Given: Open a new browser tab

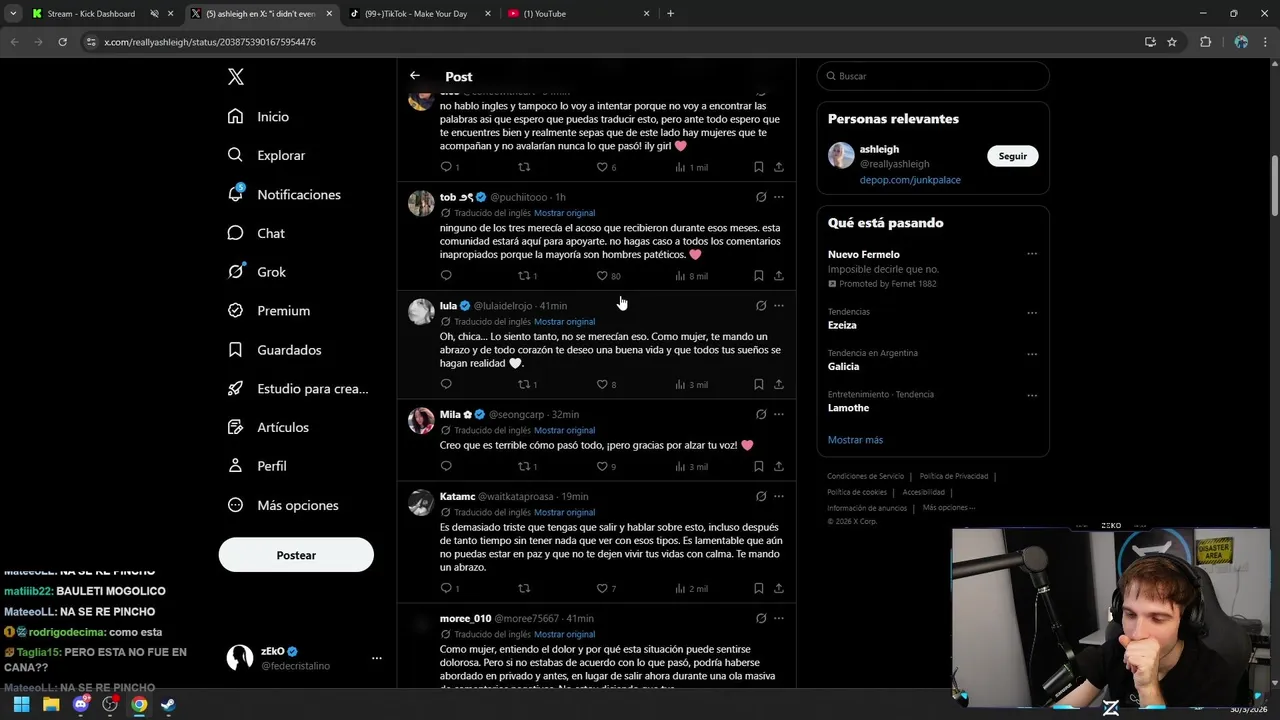Looking at the screenshot, I should click(x=670, y=14).
